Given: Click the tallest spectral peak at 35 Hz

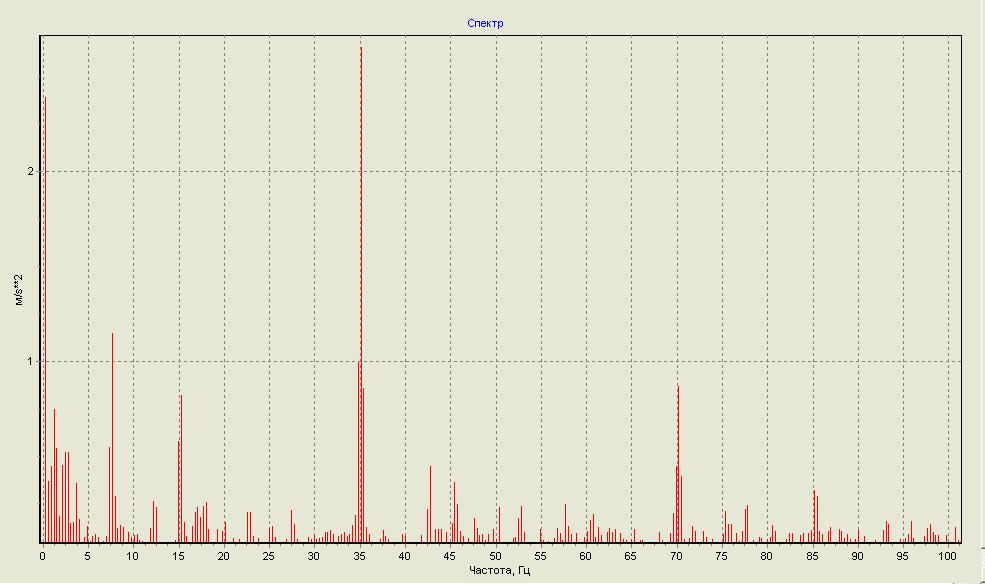Looking at the screenshot, I should (x=361, y=295).
